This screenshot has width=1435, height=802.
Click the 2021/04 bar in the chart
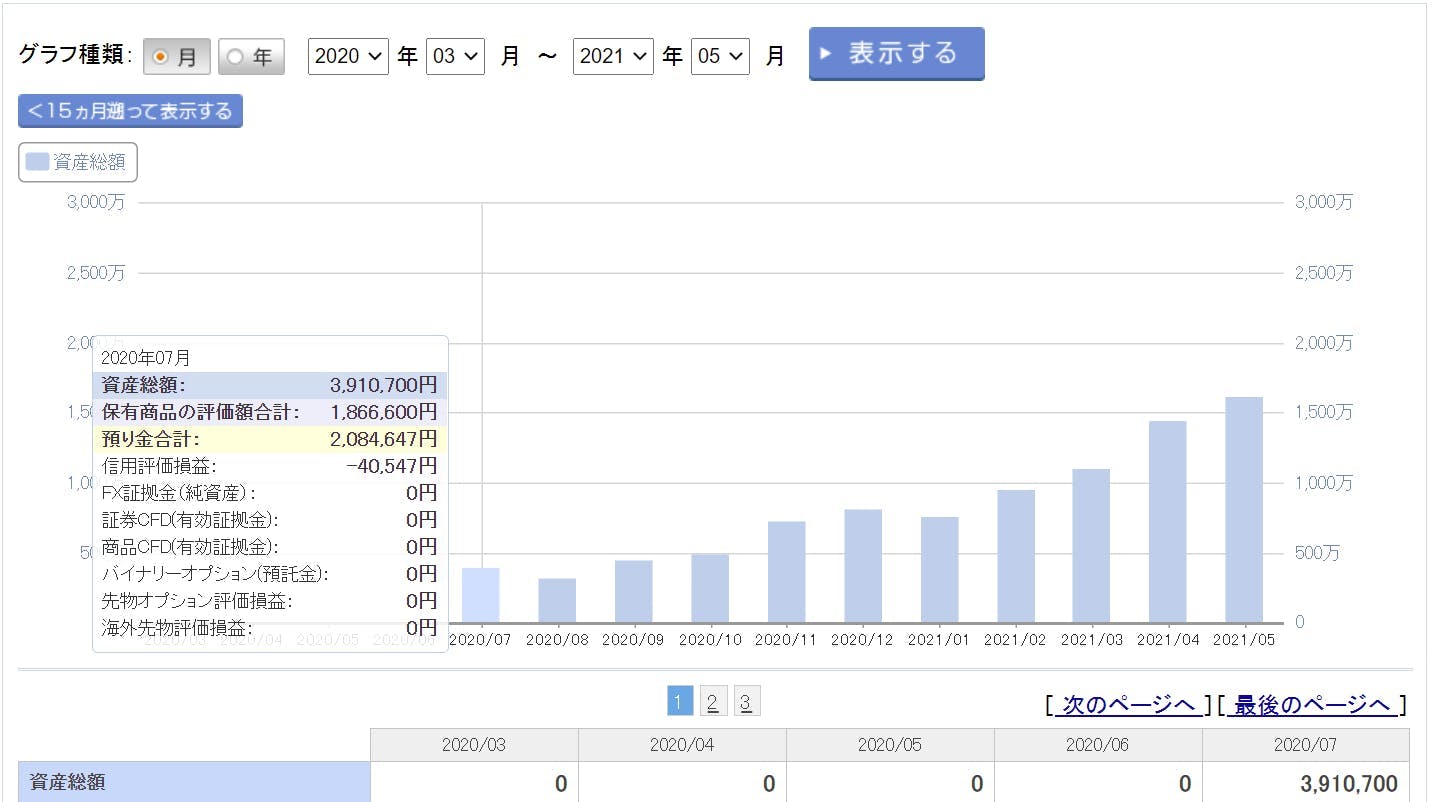point(1167,522)
